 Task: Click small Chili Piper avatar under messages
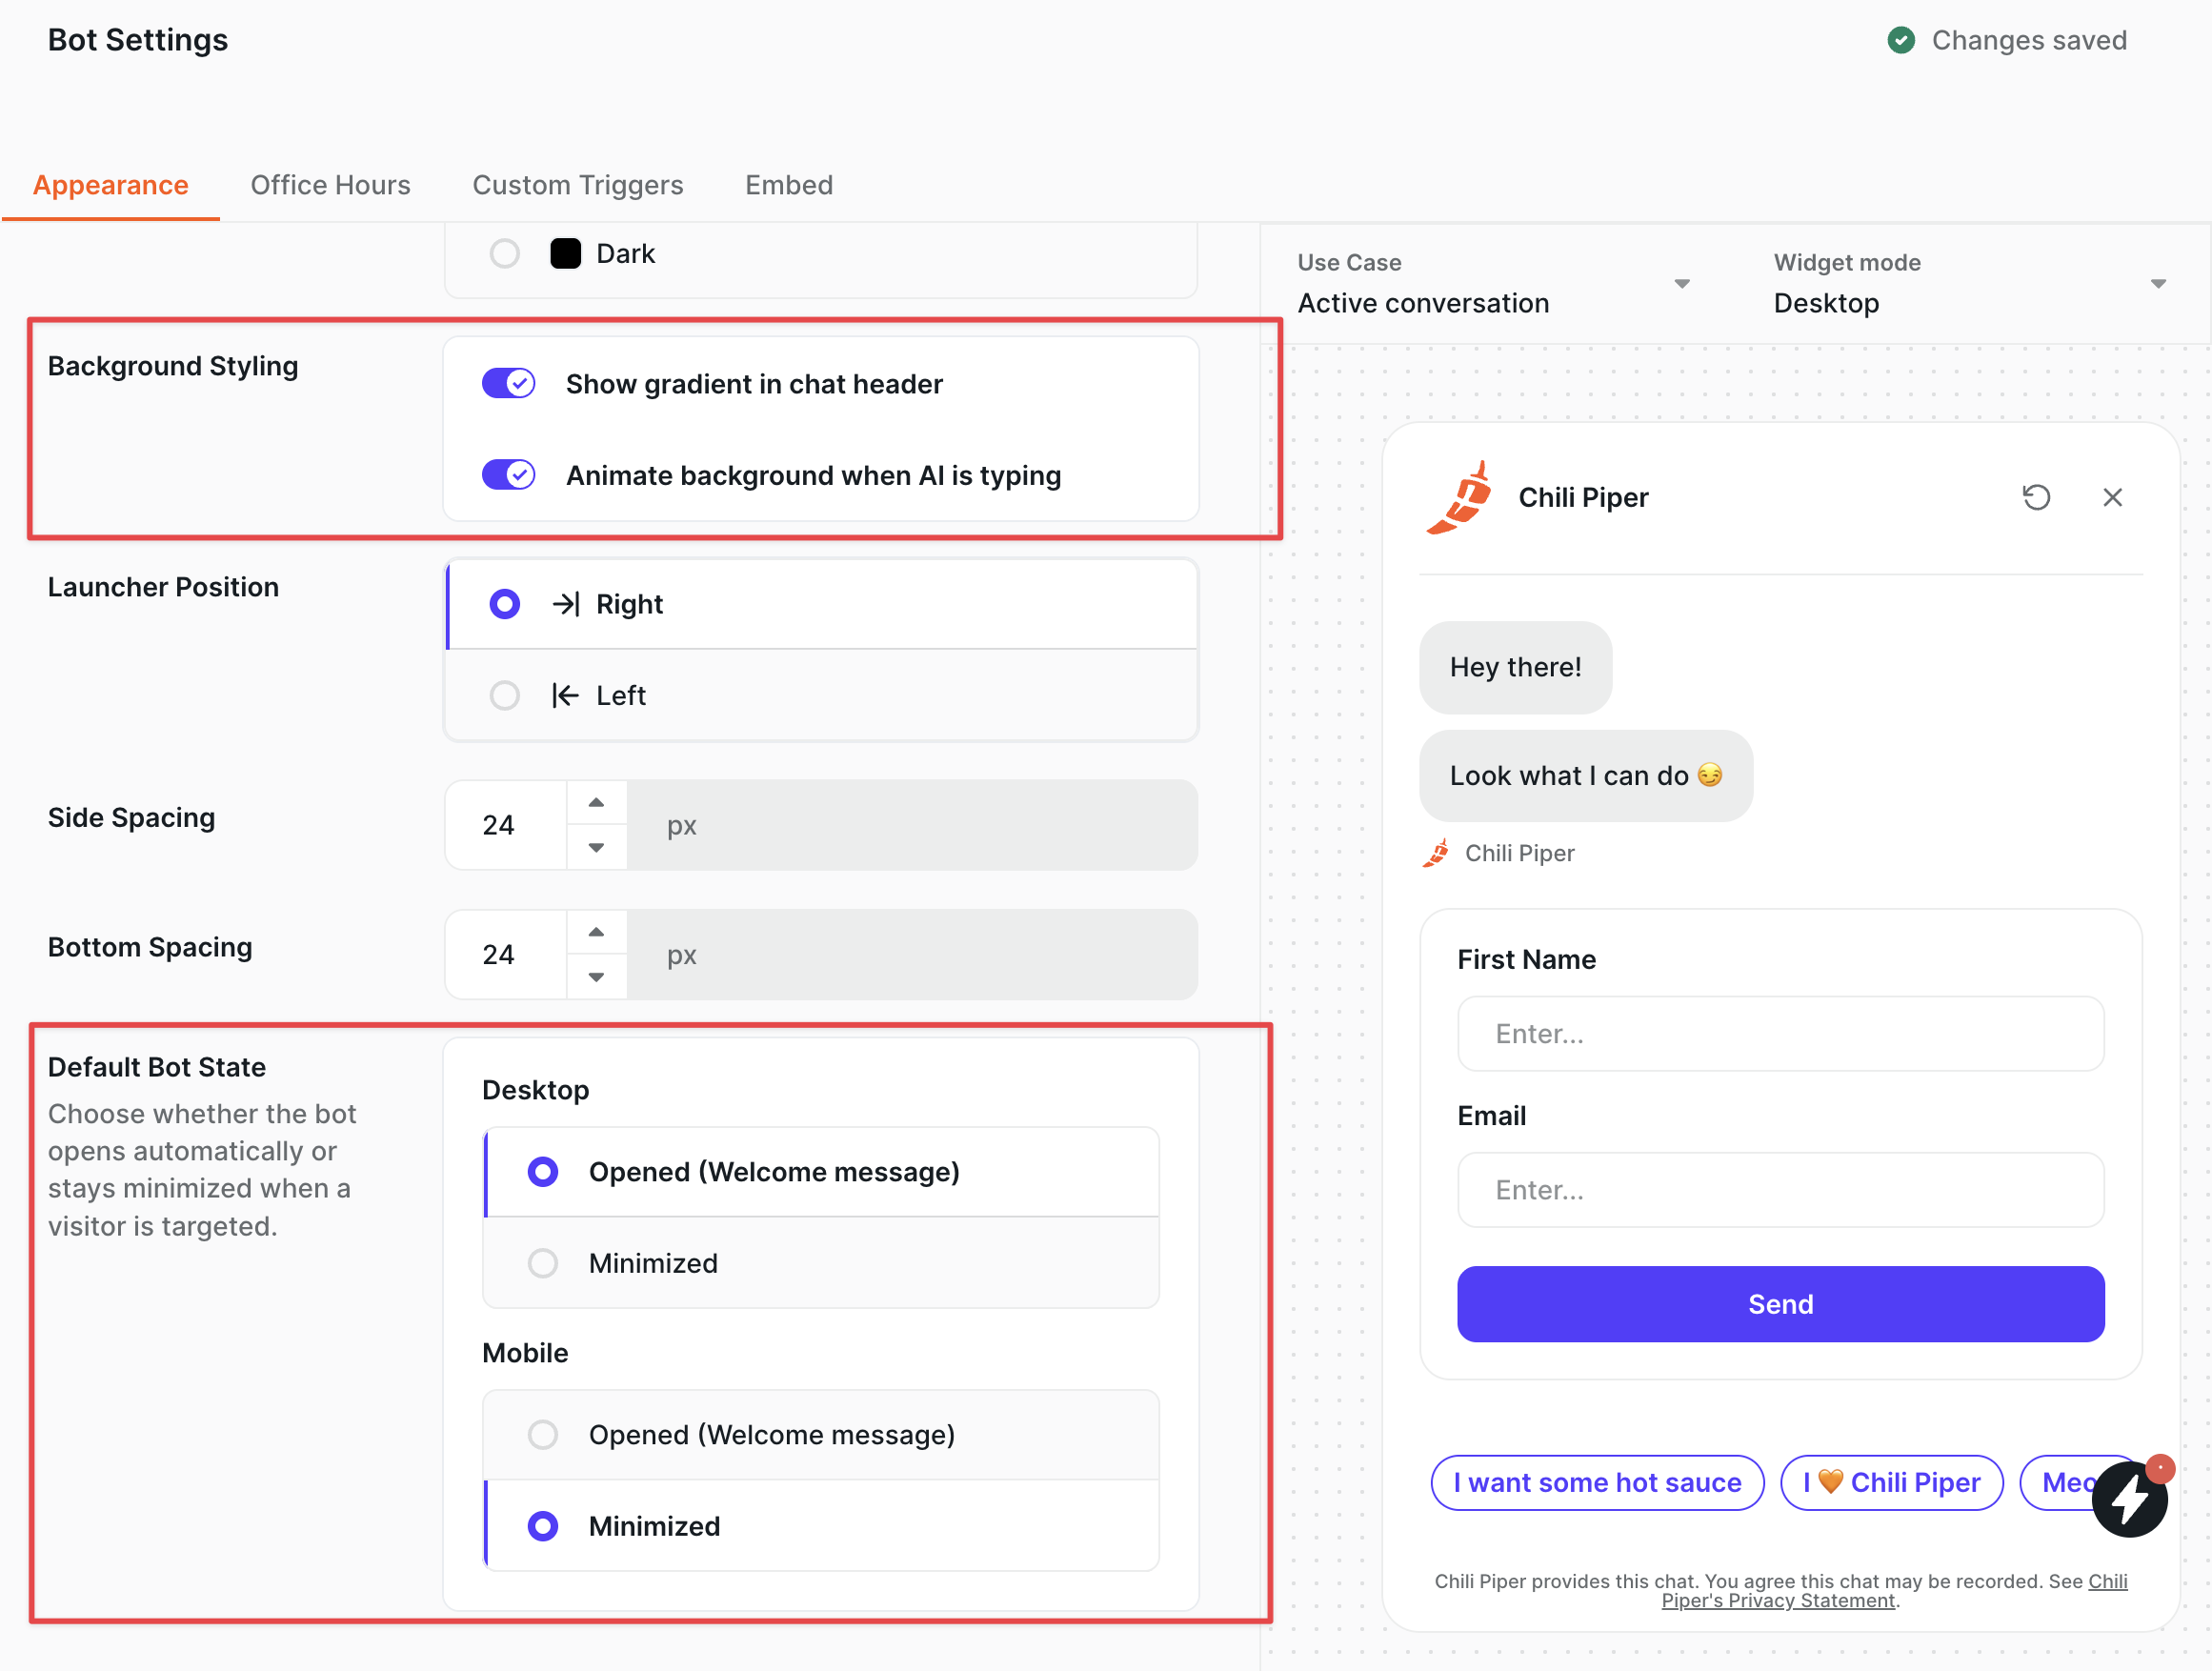click(1436, 853)
